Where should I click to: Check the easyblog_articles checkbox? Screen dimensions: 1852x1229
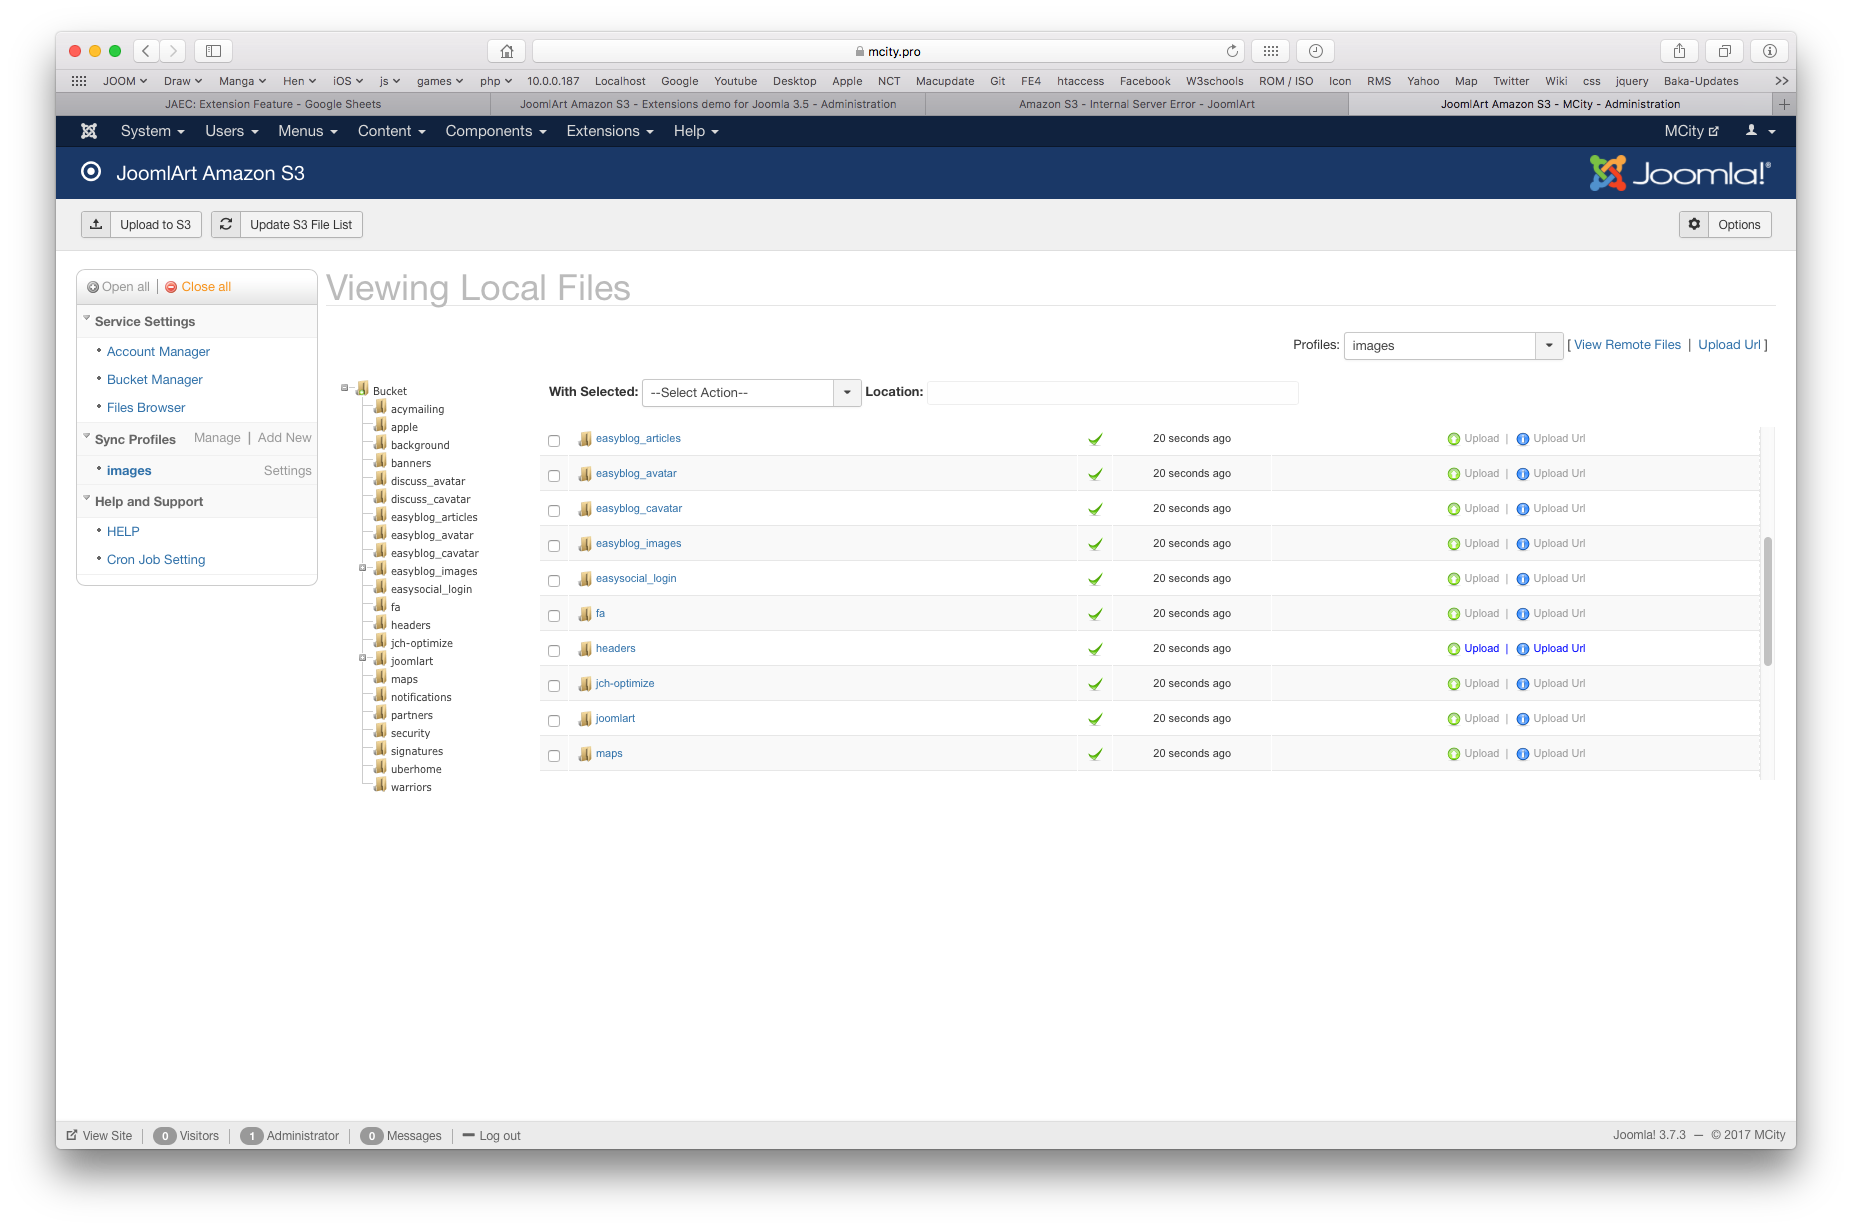point(554,441)
